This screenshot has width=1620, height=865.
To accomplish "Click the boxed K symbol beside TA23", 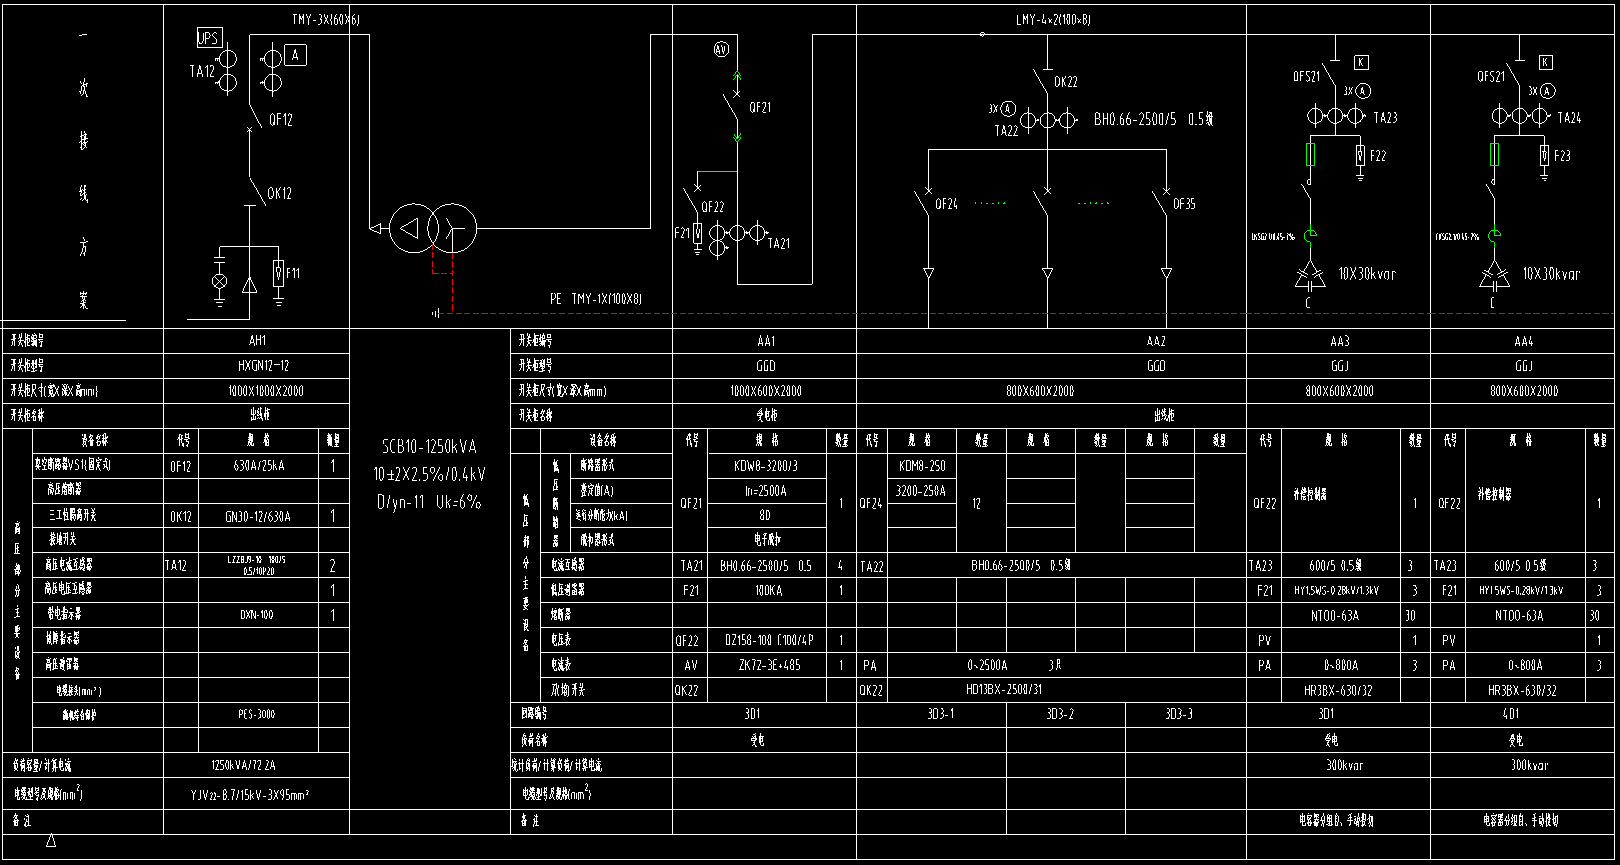I will 1361,62.
